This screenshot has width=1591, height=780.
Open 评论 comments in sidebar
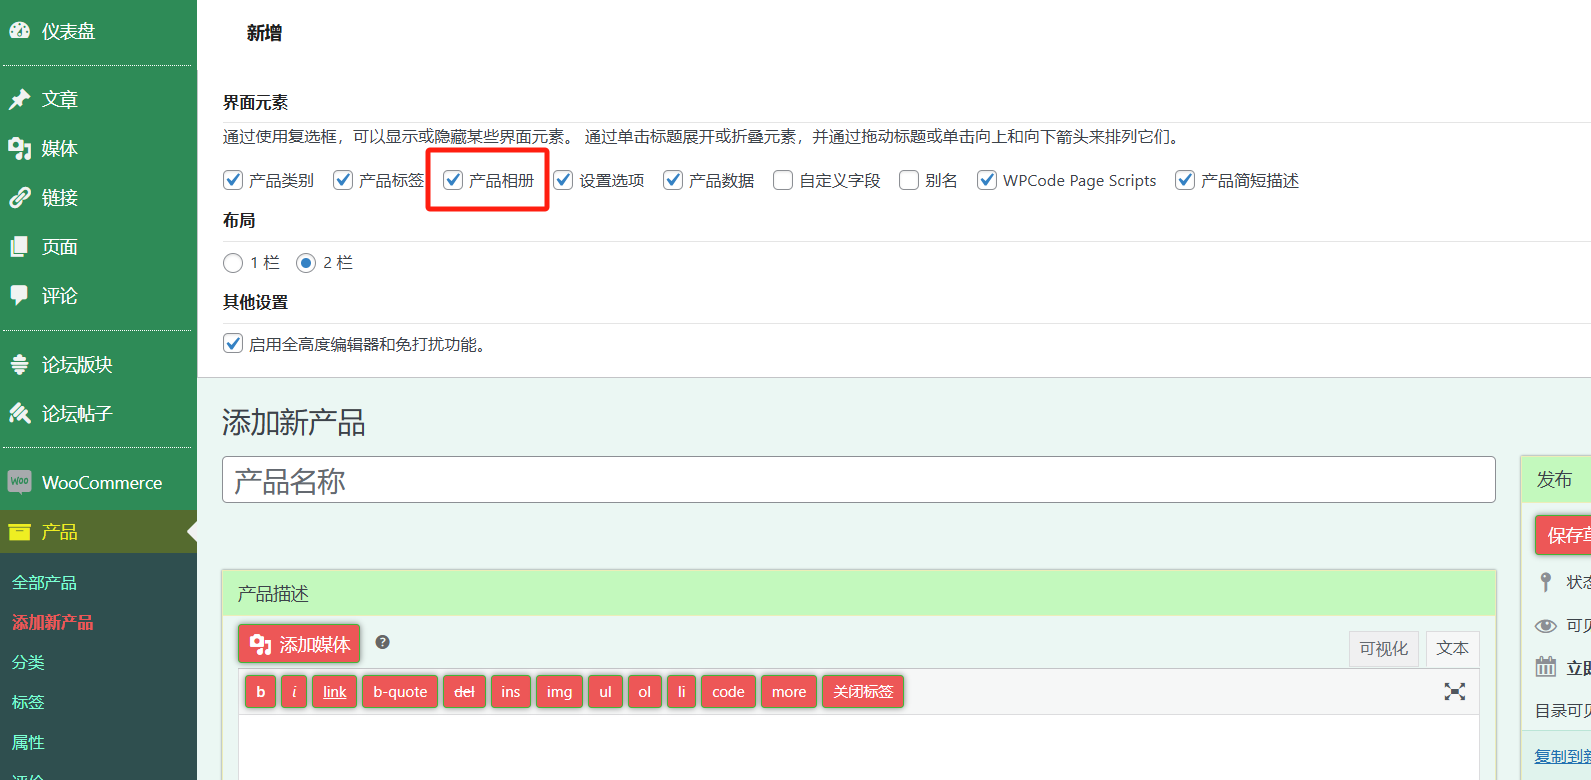(59, 296)
